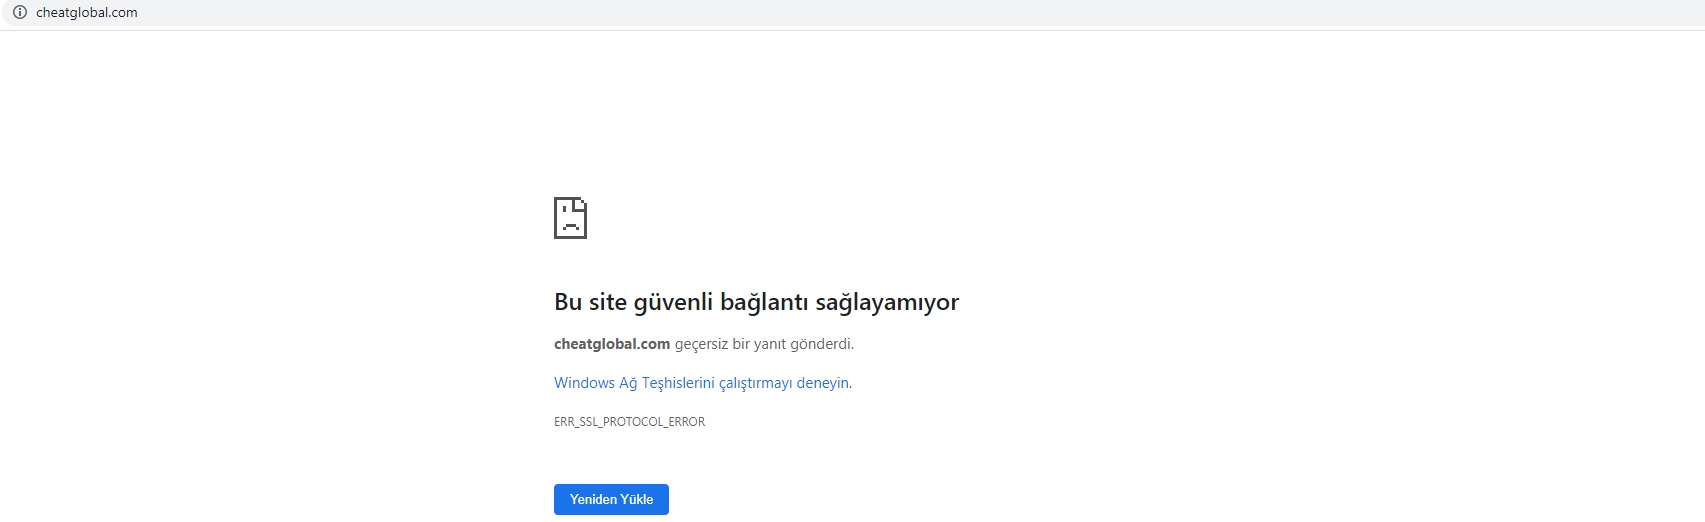Select the cheatglobal.com URL in address bar

(x=87, y=13)
